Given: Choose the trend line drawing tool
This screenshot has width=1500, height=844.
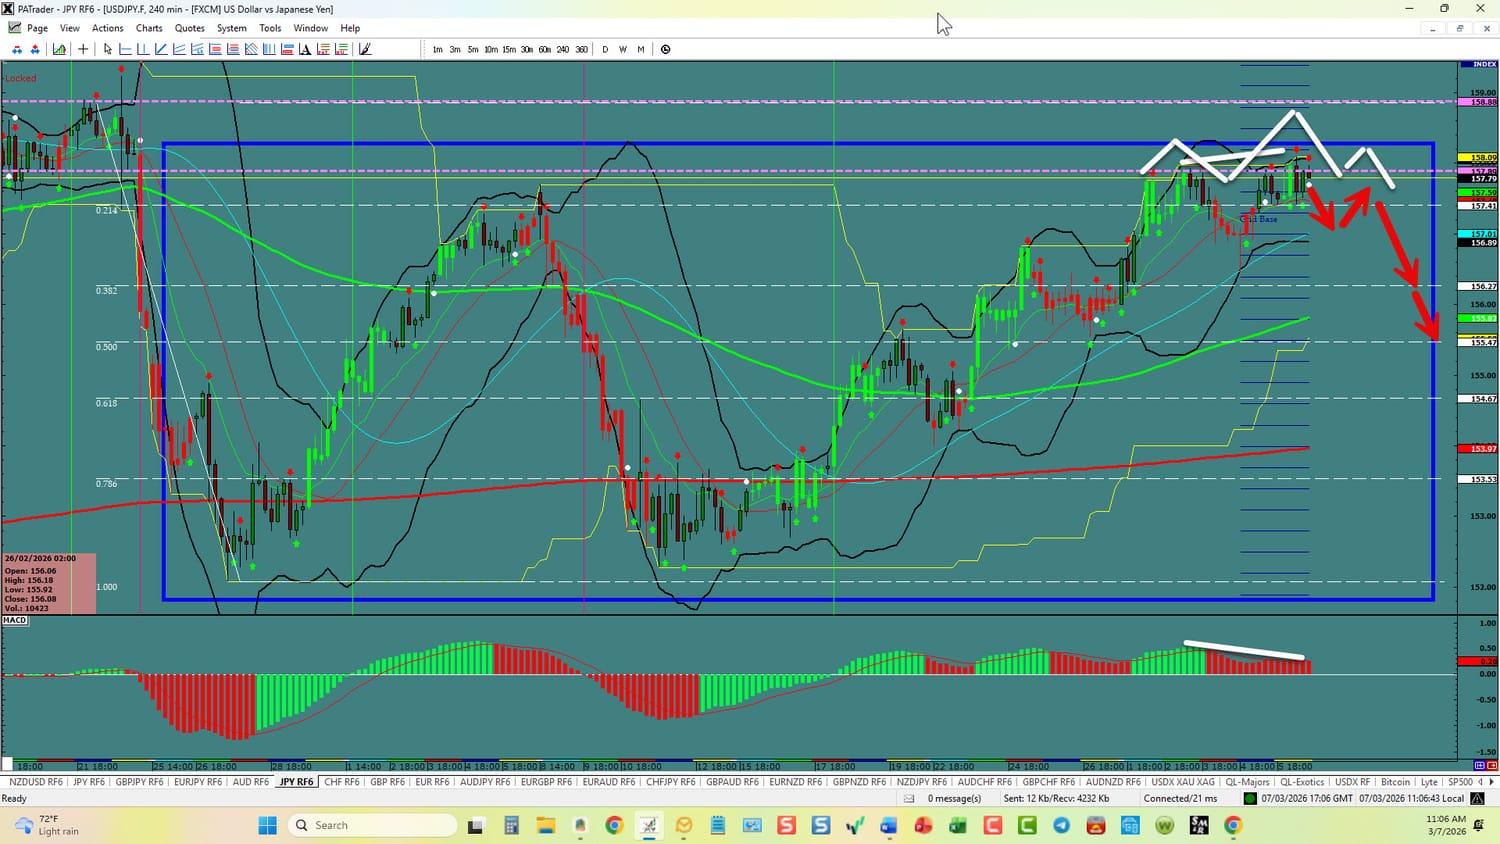Looking at the screenshot, I should [161, 49].
